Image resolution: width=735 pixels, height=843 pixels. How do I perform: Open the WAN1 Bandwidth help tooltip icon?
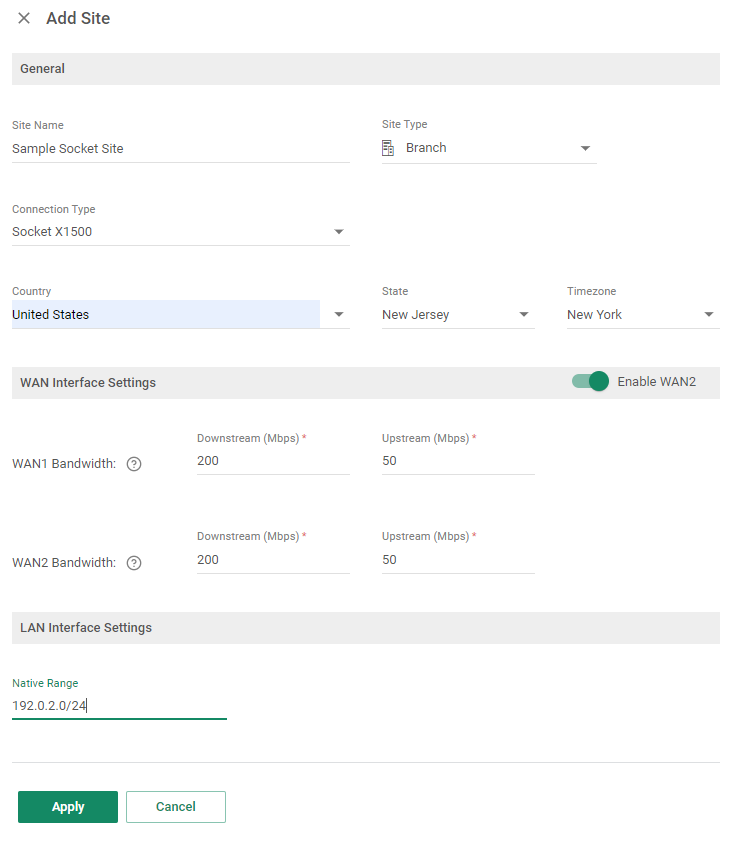point(133,463)
